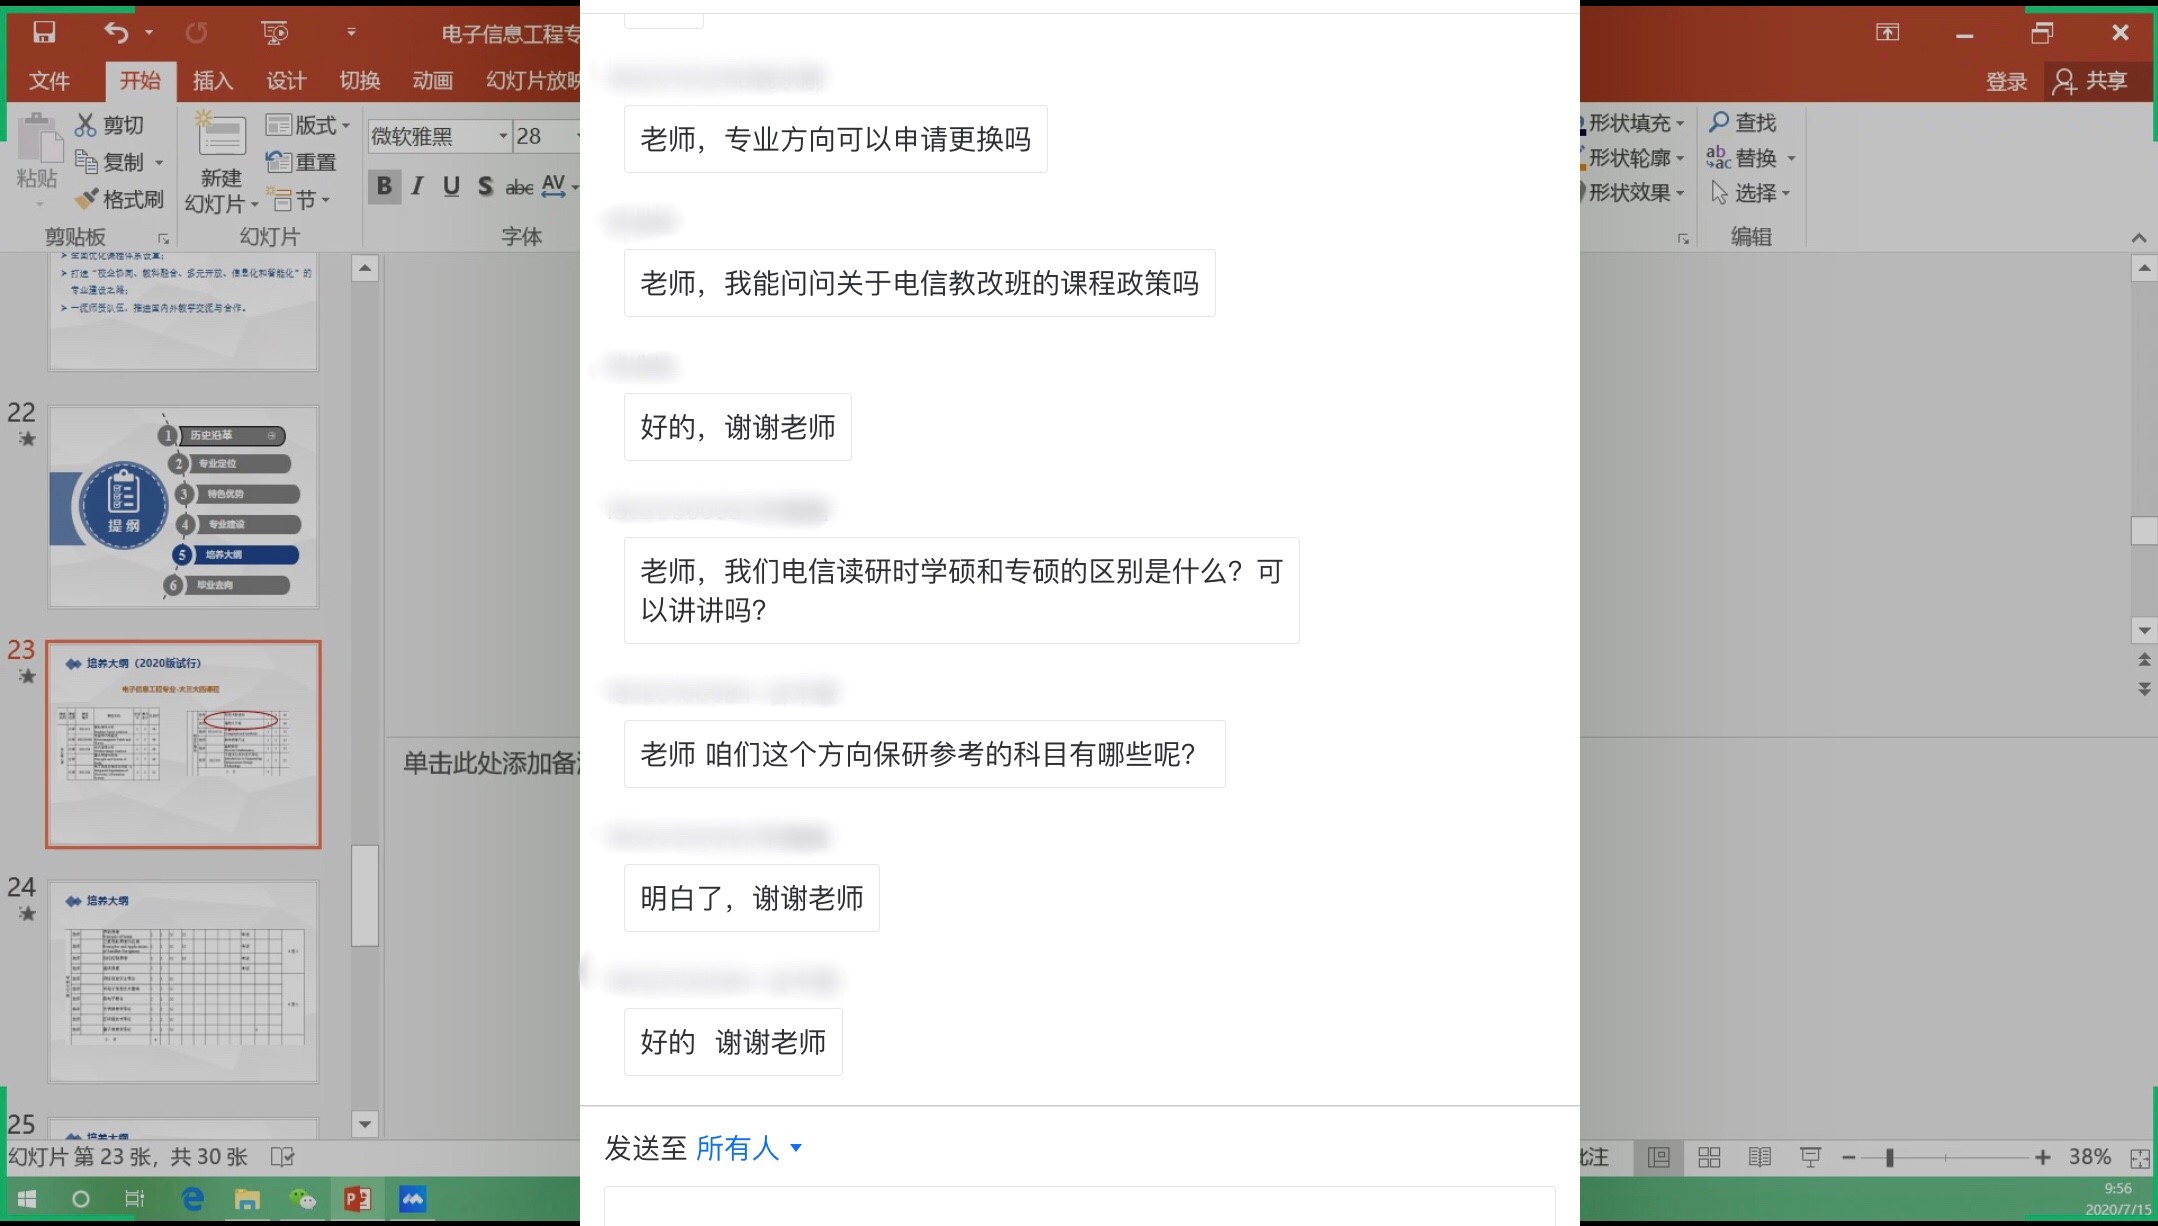
Task: Click the Undo arrow icon
Action: click(116, 32)
